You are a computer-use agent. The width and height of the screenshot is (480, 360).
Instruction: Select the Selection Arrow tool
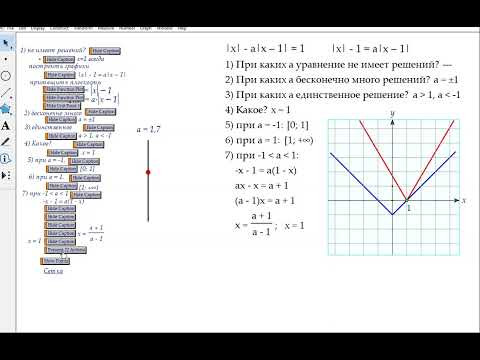[6, 43]
